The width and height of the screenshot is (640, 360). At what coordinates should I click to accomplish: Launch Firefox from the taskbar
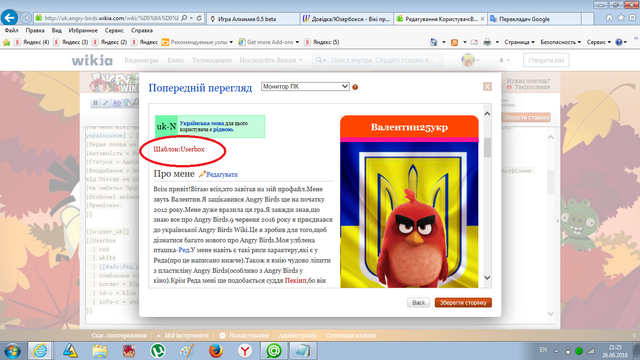pos(216,351)
